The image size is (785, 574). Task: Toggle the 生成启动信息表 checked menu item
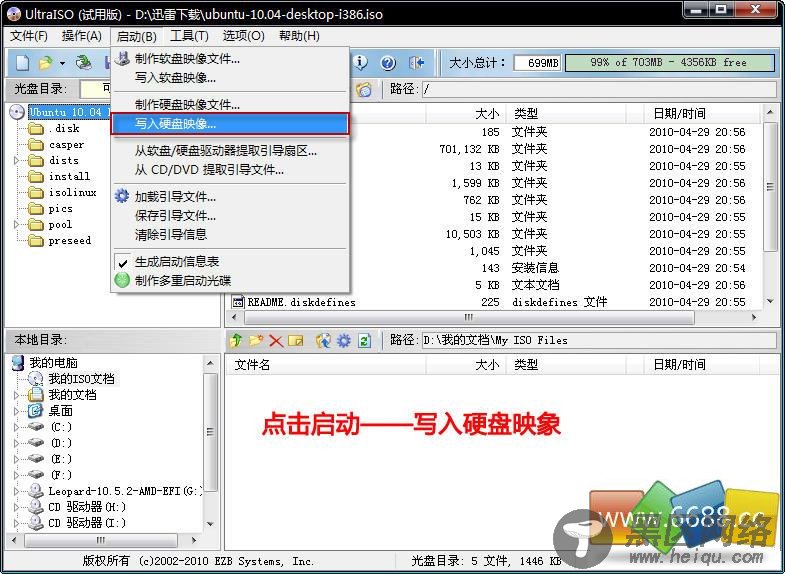coord(230,262)
